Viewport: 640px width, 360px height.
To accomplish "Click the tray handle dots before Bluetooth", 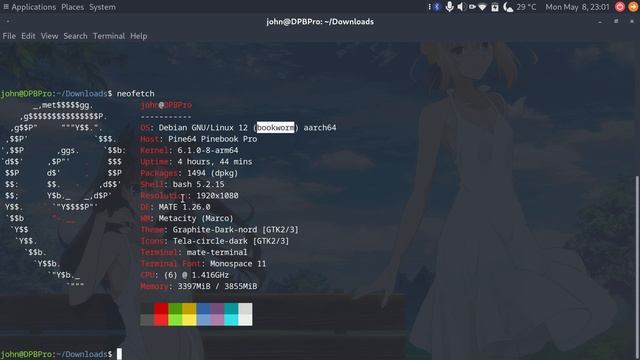I will (x=429, y=7).
